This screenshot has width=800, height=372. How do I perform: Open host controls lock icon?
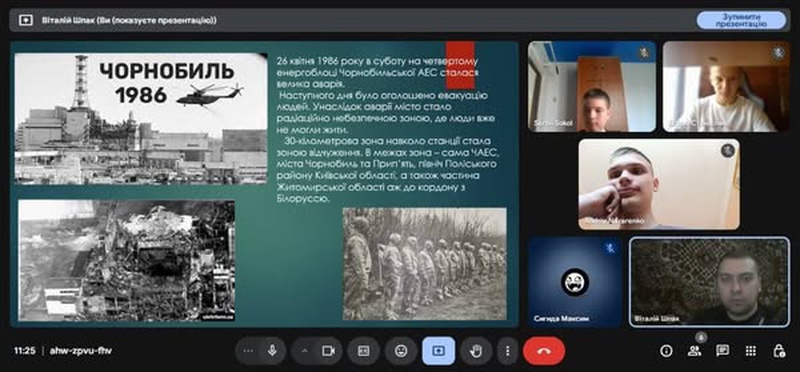click(x=779, y=351)
